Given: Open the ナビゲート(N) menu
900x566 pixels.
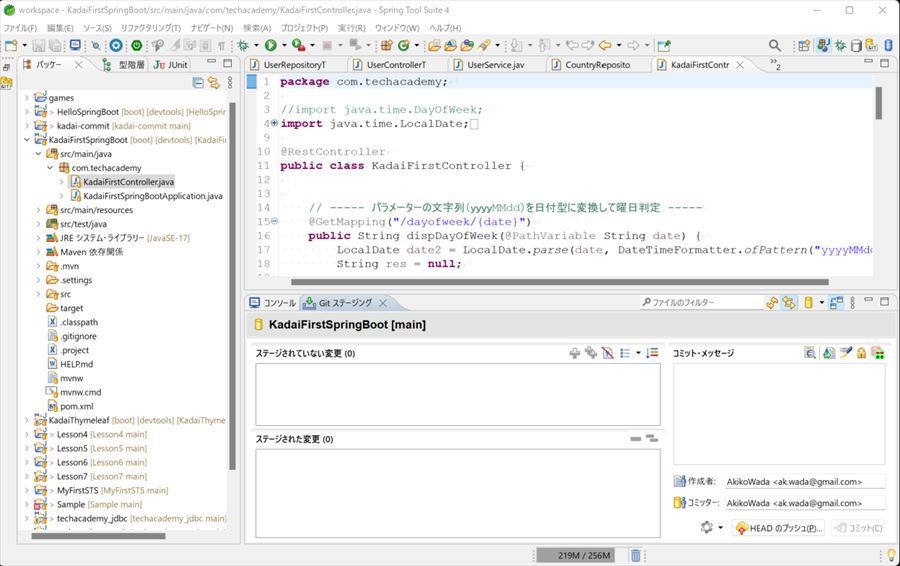Looking at the screenshot, I should coord(211,28).
